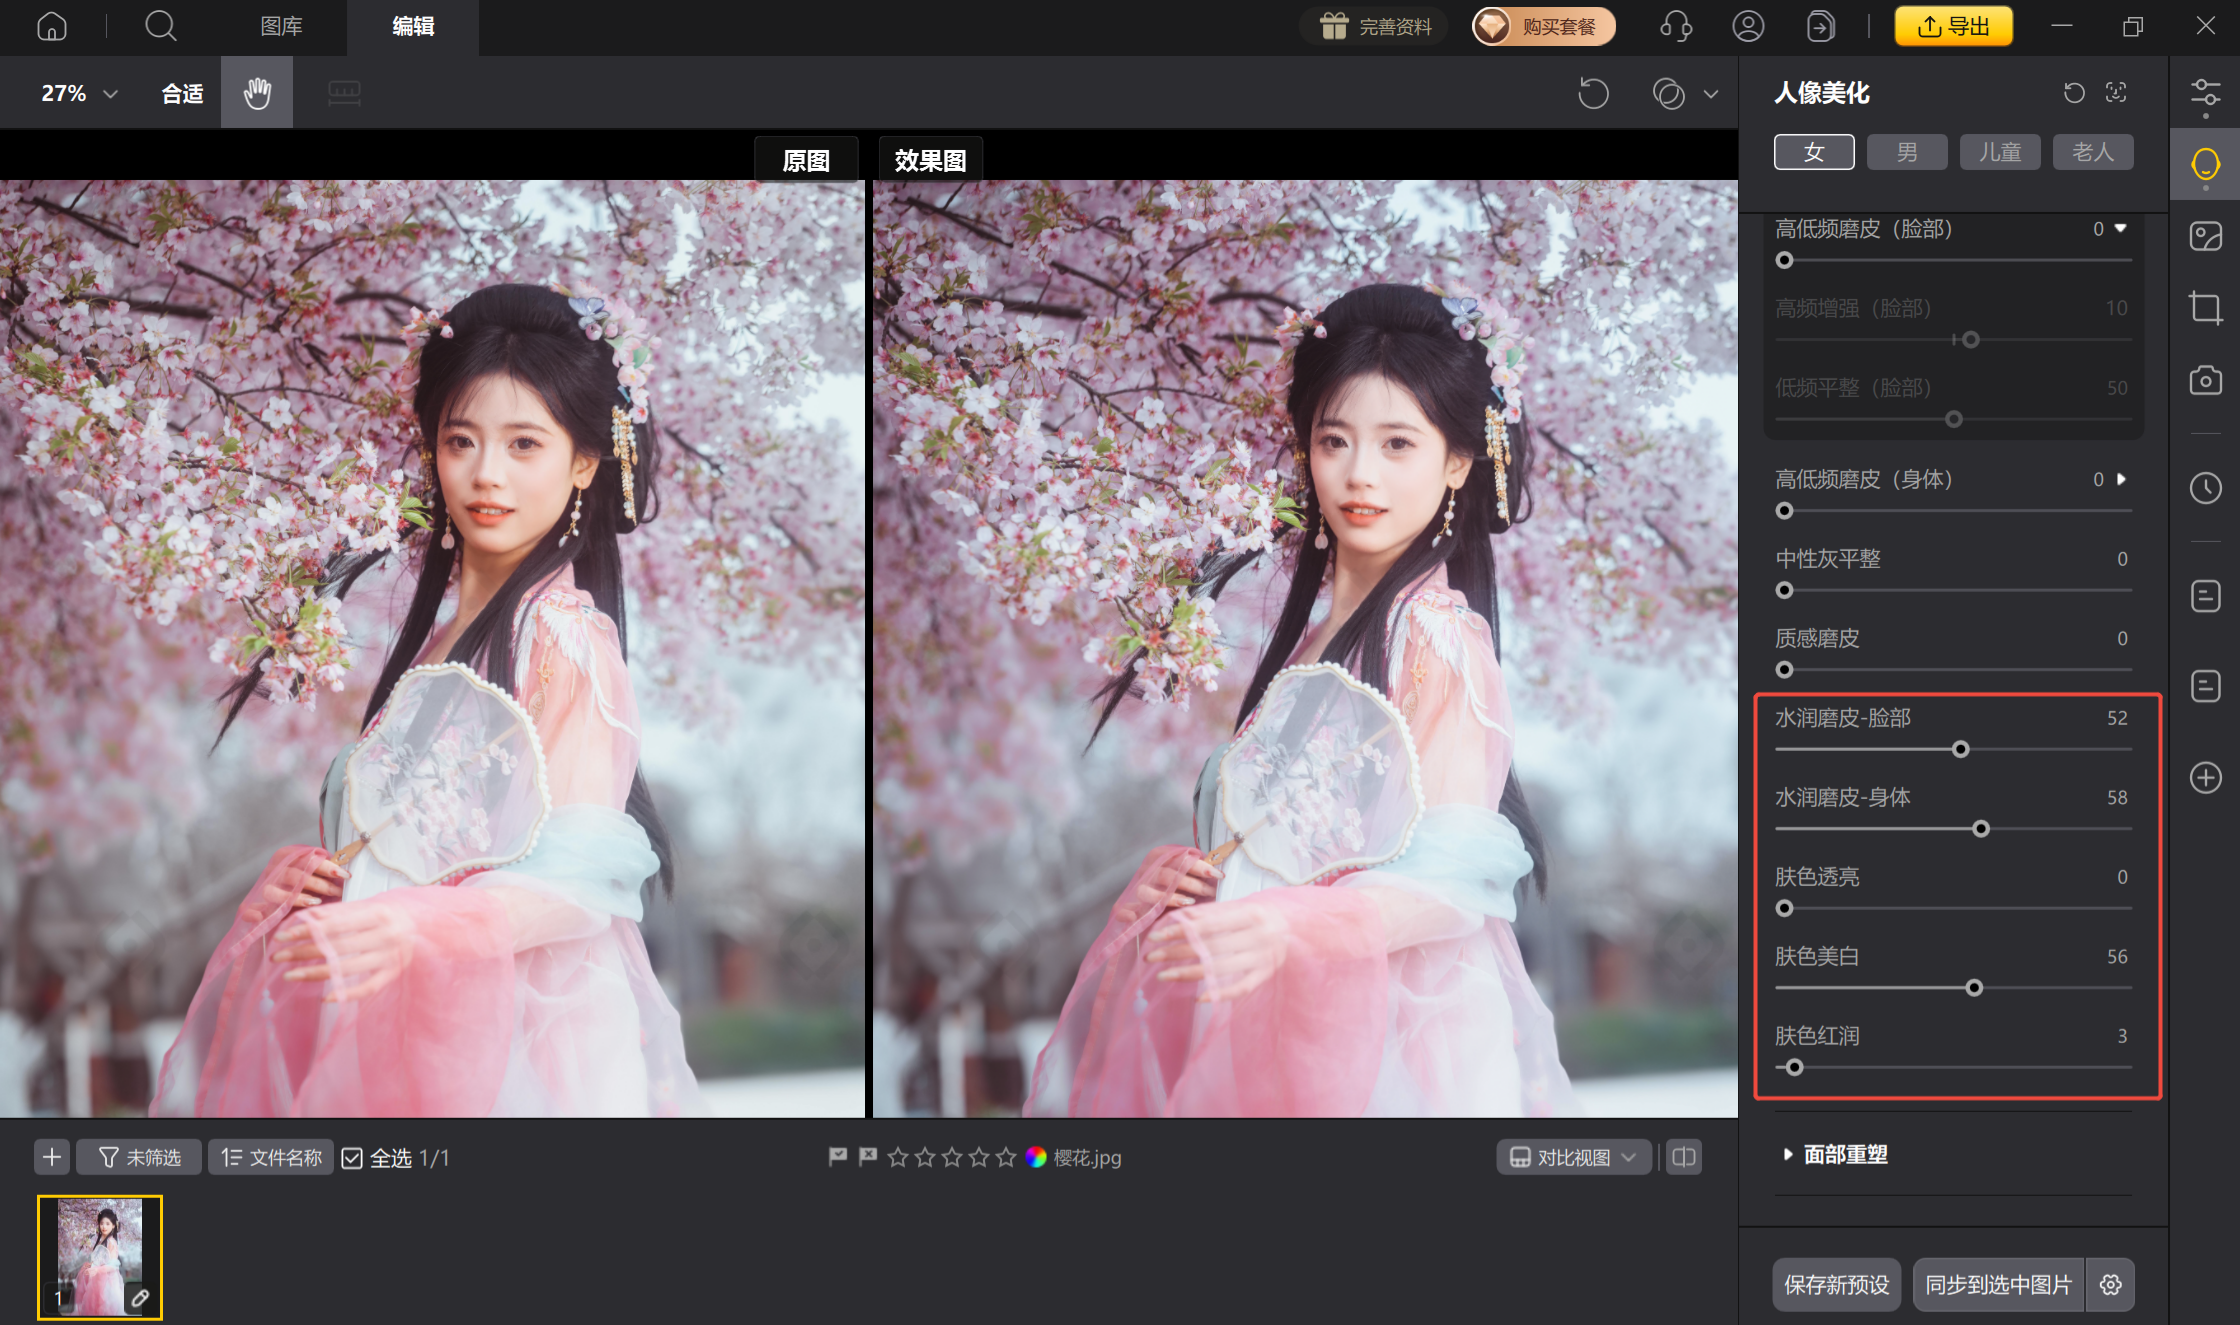Expand the 面部重塑 section
This screenshot has height=1325, width=2240.
point(1845,1154)
